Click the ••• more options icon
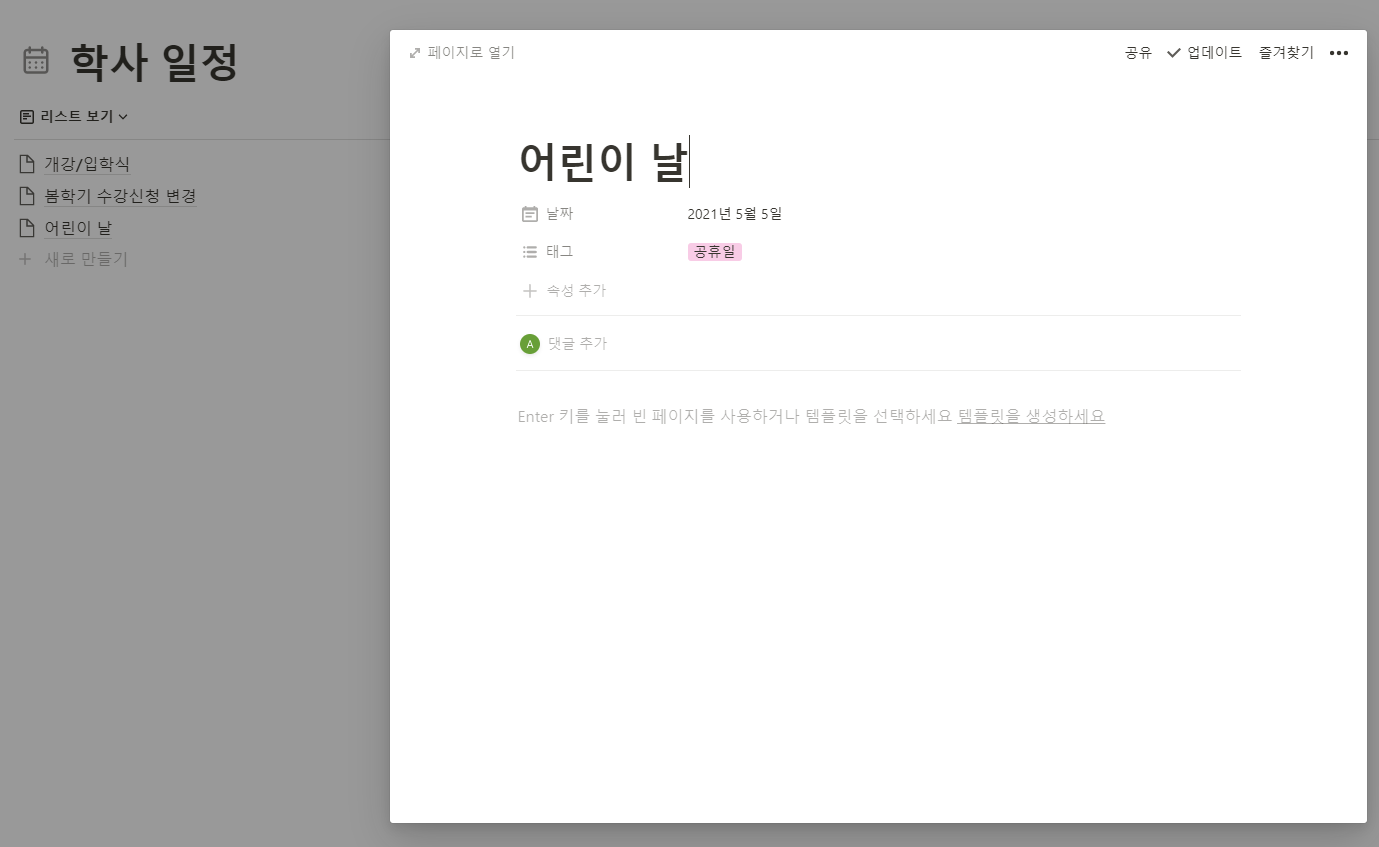Viewport: 1379px width, 847px height. coord(1339,53)
